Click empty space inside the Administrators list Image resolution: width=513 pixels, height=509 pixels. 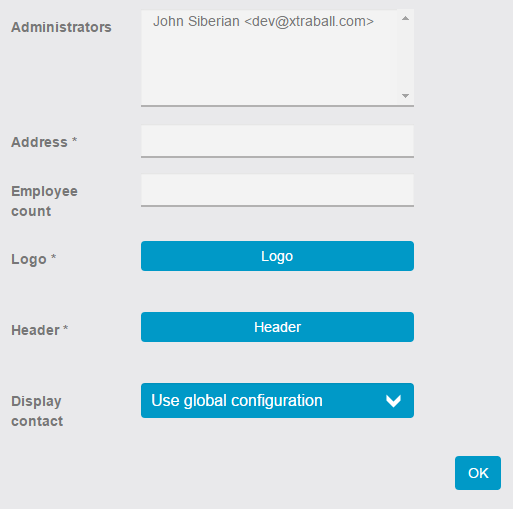coord(269,68)
